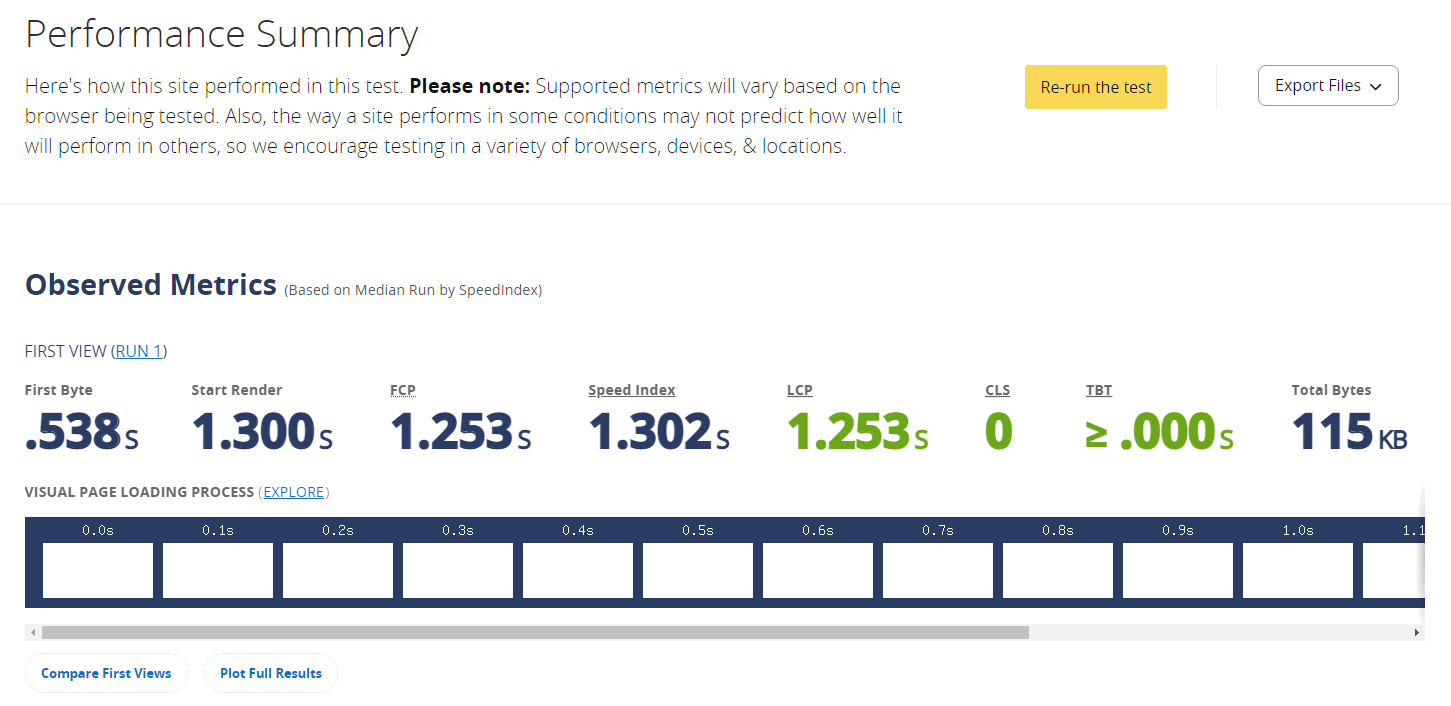Click the CLS metric label
1451x706 pixels.
click(997, 390)
